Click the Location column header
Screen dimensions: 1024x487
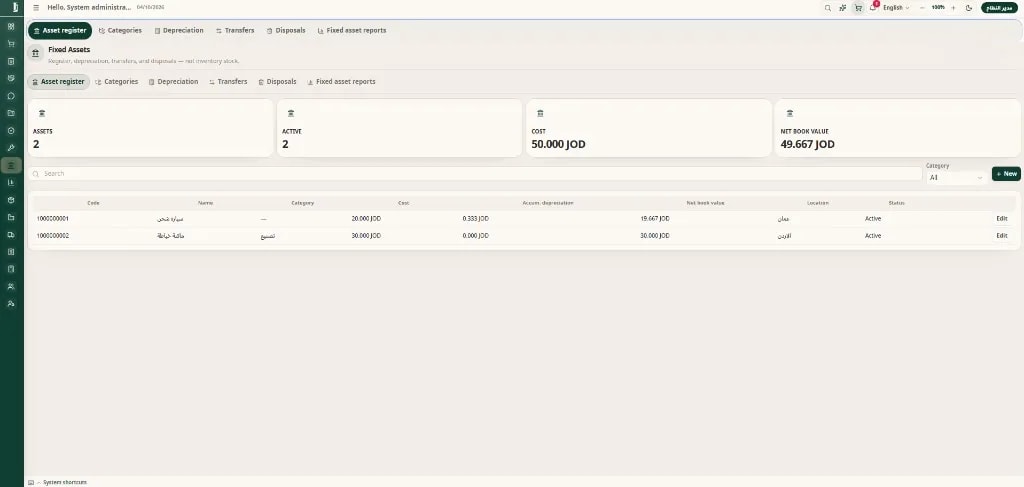coord(818,203)
